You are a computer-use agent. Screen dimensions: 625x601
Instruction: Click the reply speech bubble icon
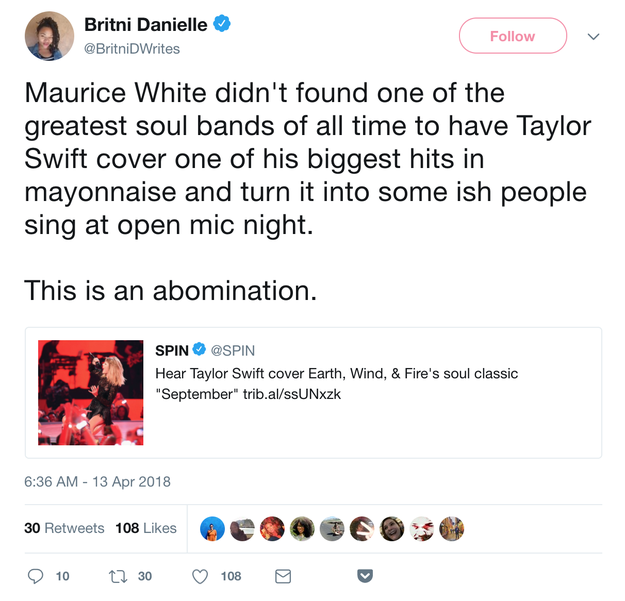point(36,576)
